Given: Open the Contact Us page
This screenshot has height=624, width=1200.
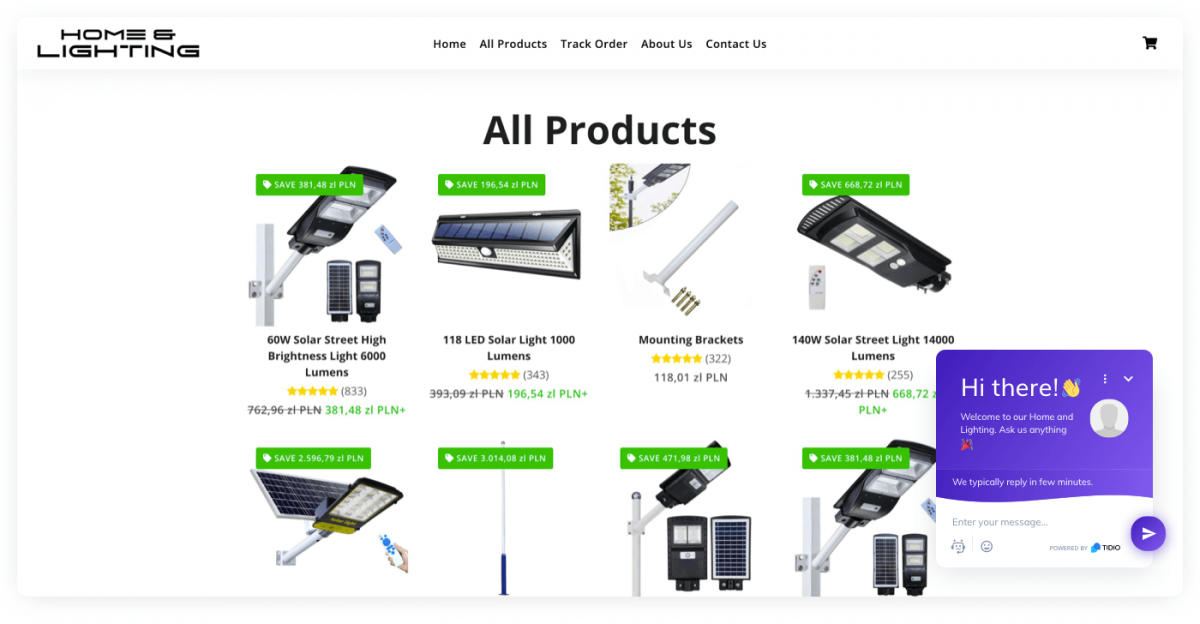Looking at the screenshot, I should coord(736,44).
